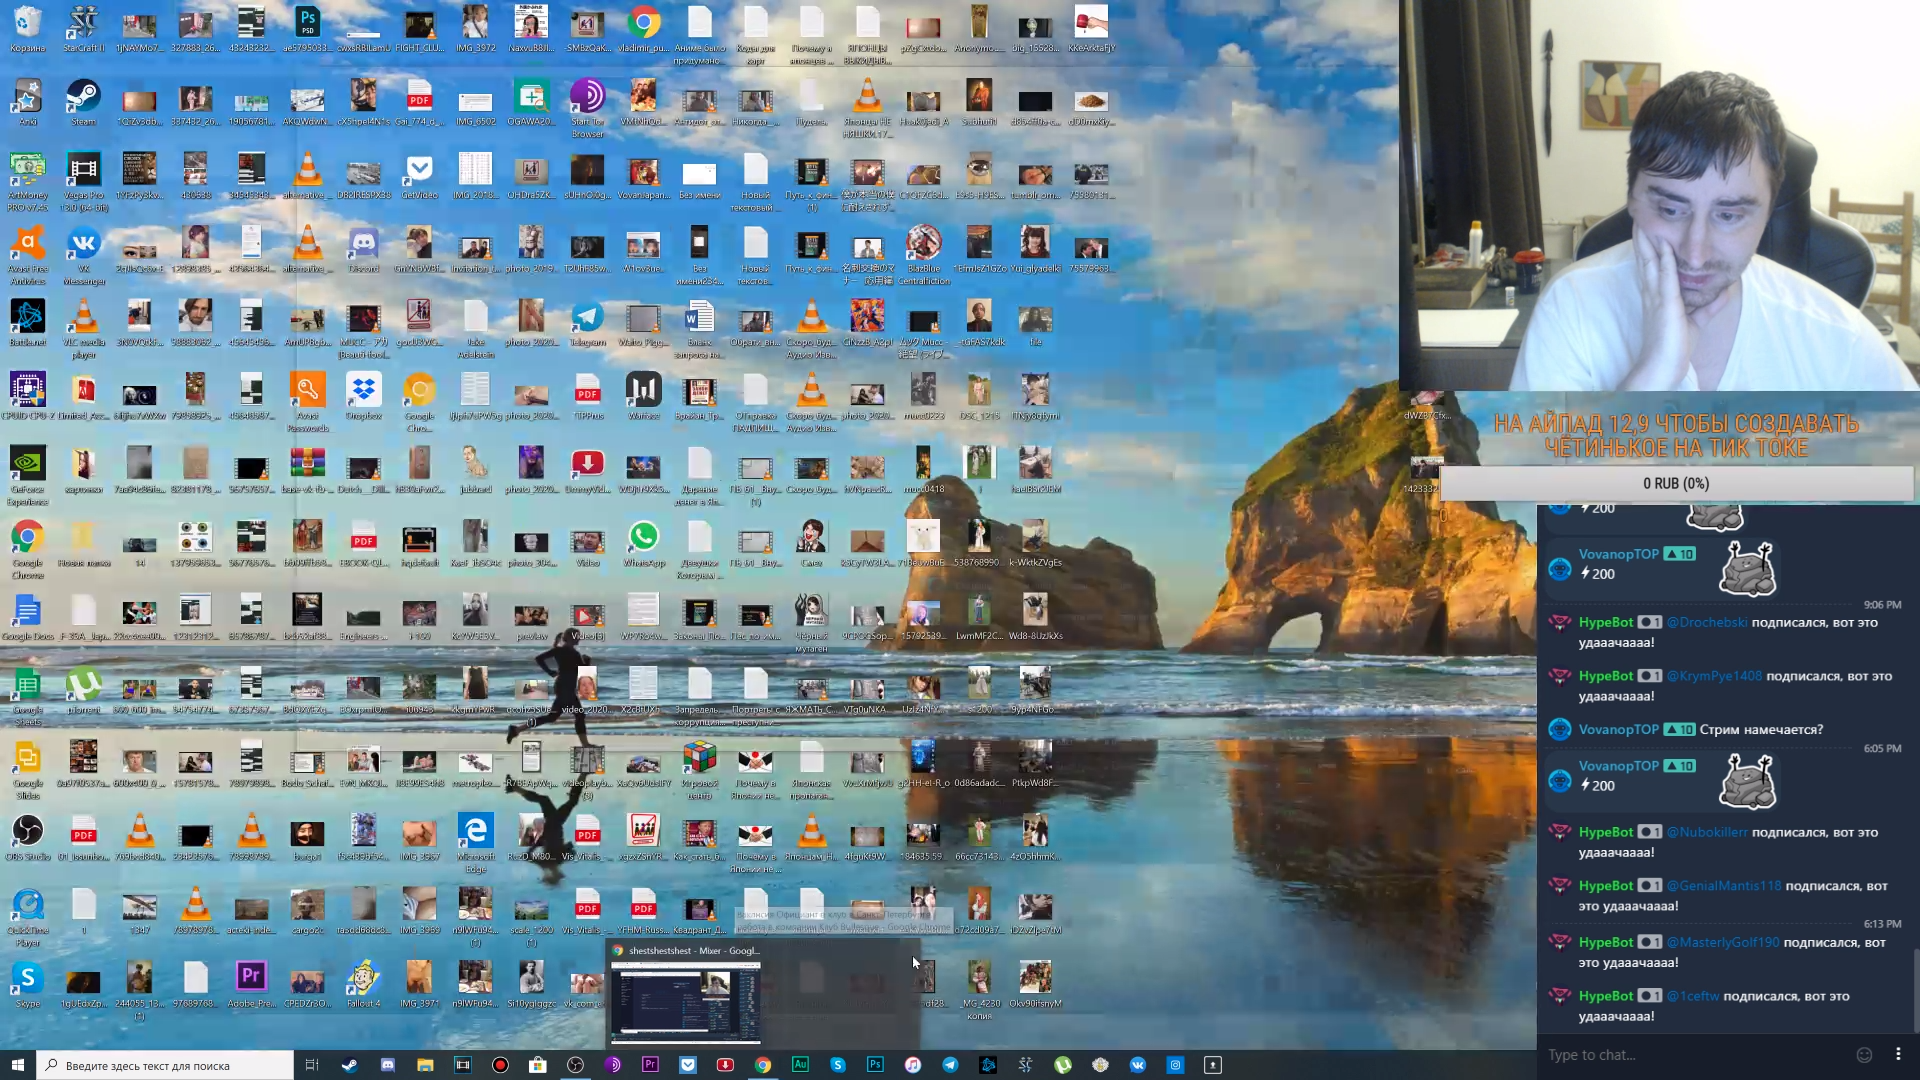The image size is (1920, 1080).
Task: Open Telegram from the taskbar
Action: pos(950,1065)
